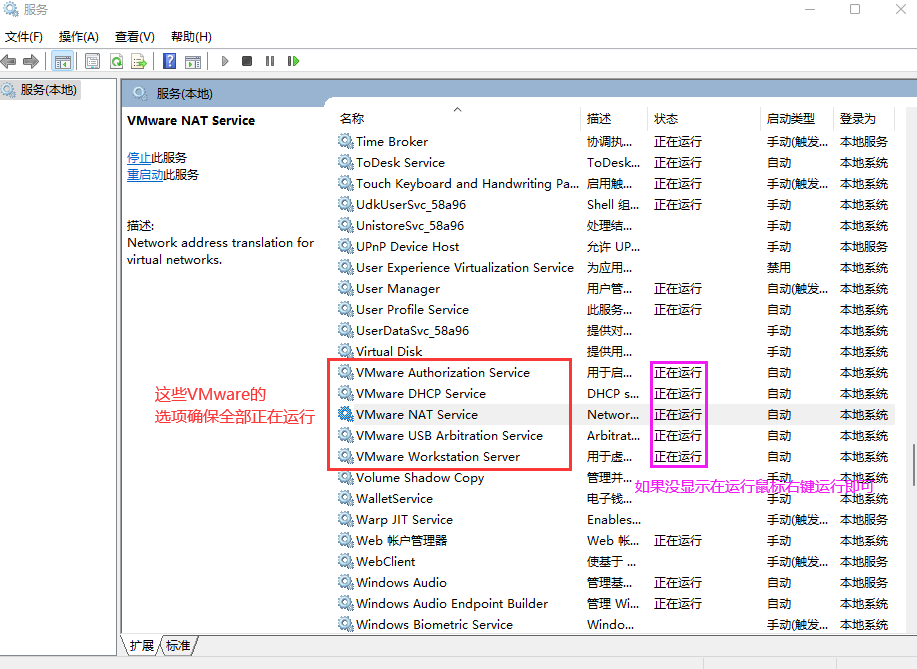Select UserDataSvc_58a96 service name

412,330
